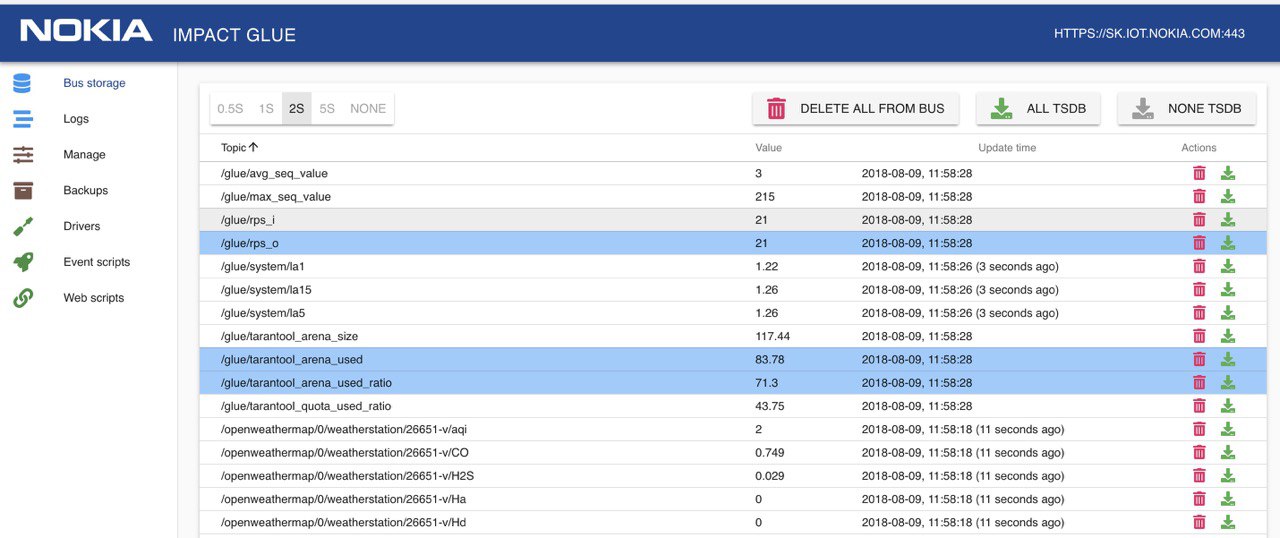
Task: Toggle TSDB for /glue/tarantool_arena_used row
Action: (1228, 359)
